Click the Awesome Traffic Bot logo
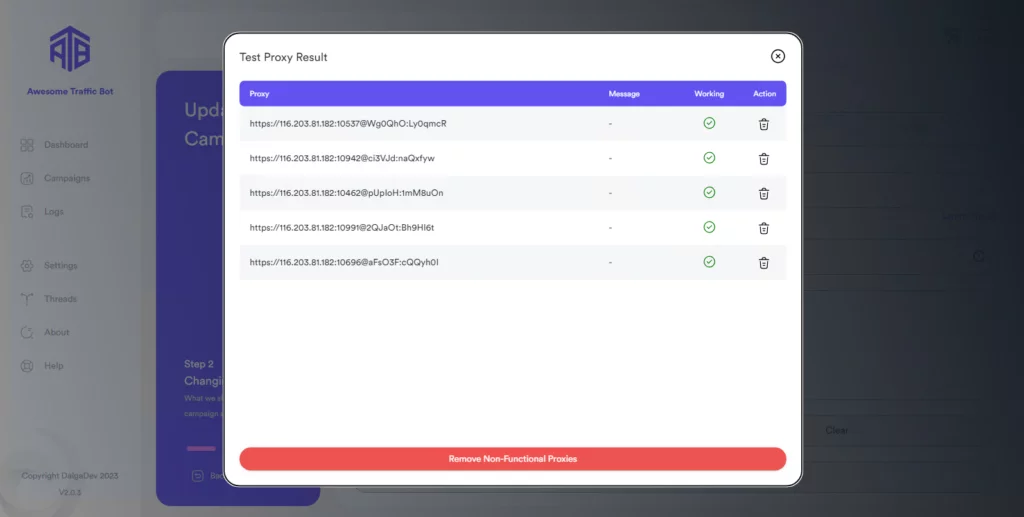 70,48
